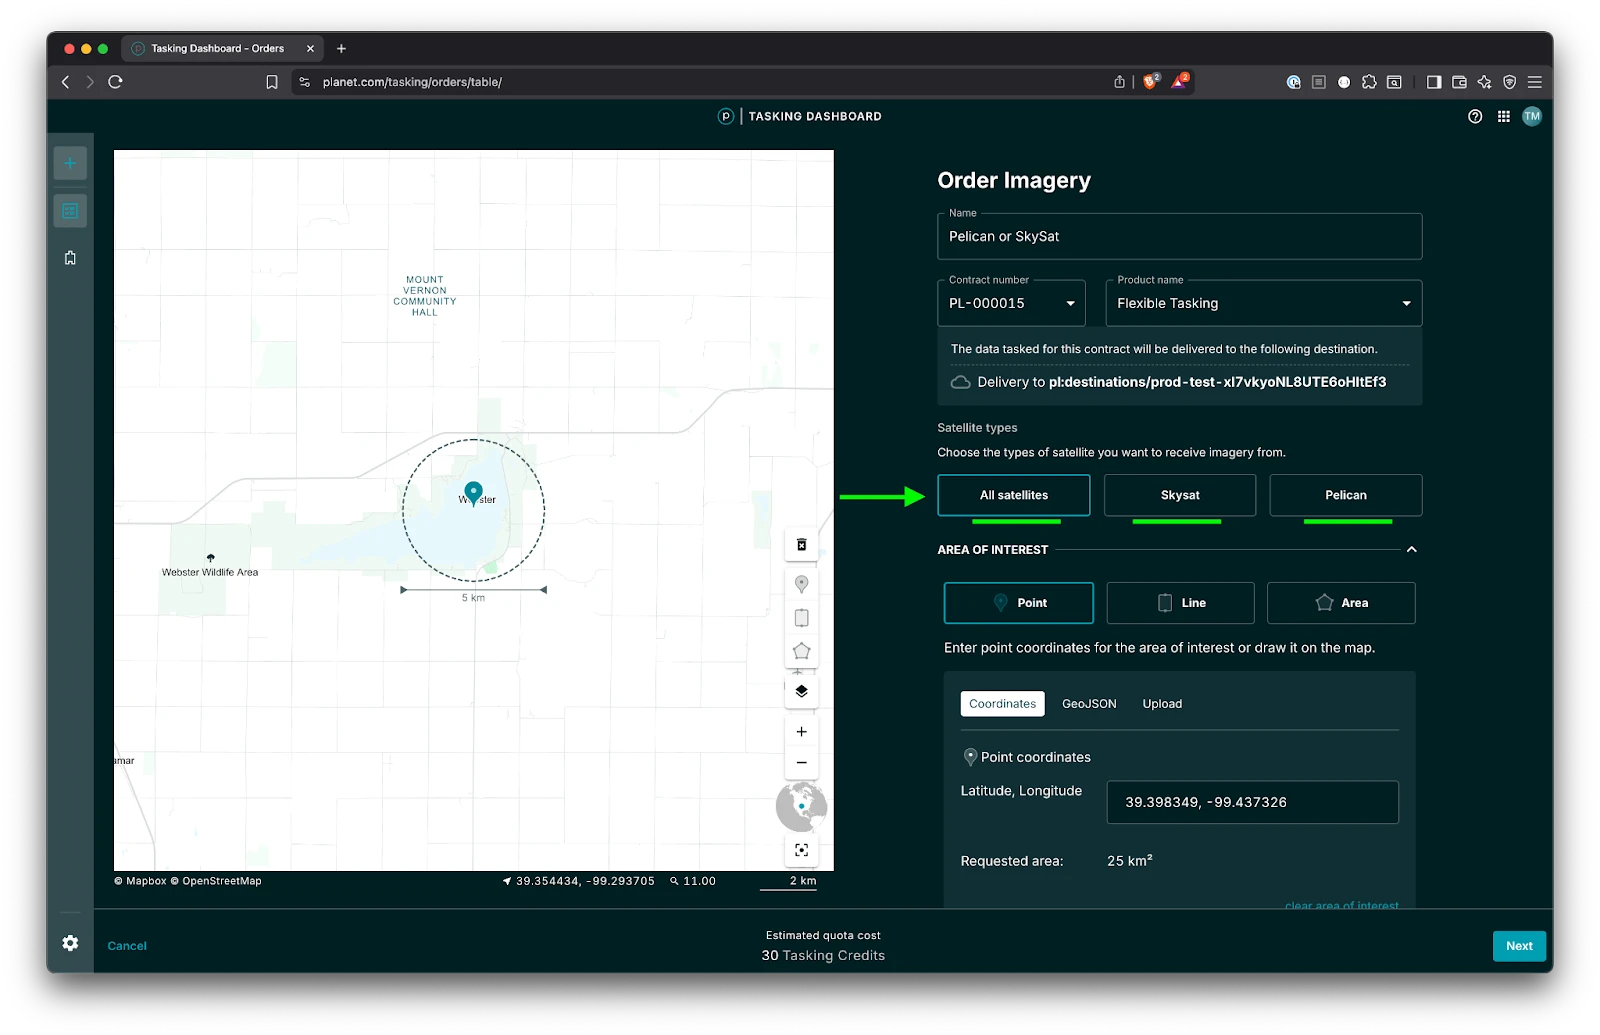Zoom in on the map

801,732
